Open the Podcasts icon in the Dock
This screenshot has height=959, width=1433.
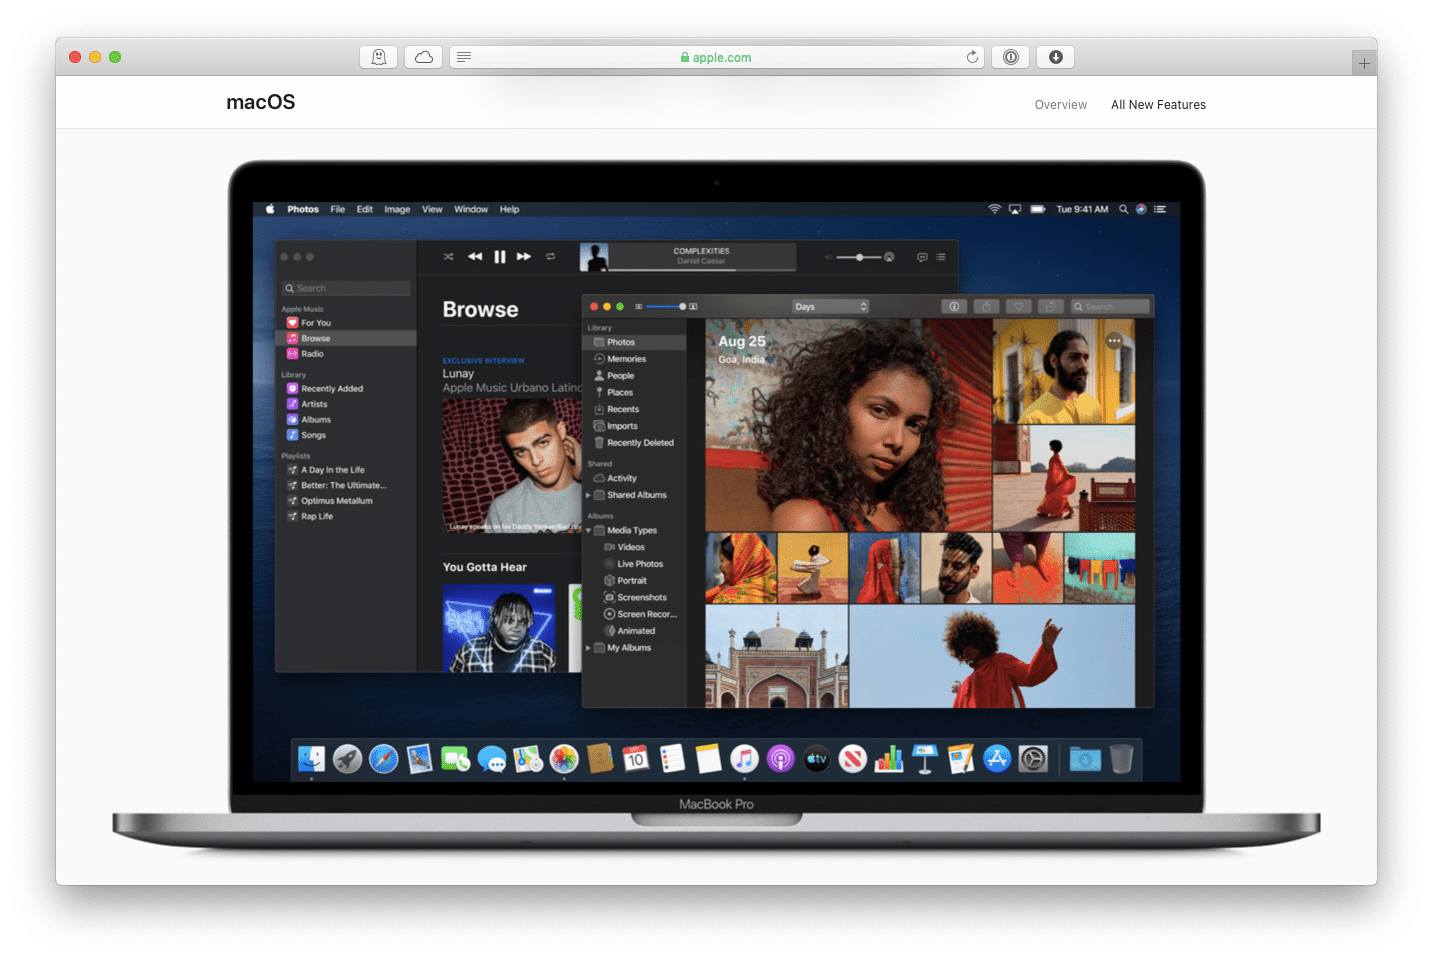point(780,760)
